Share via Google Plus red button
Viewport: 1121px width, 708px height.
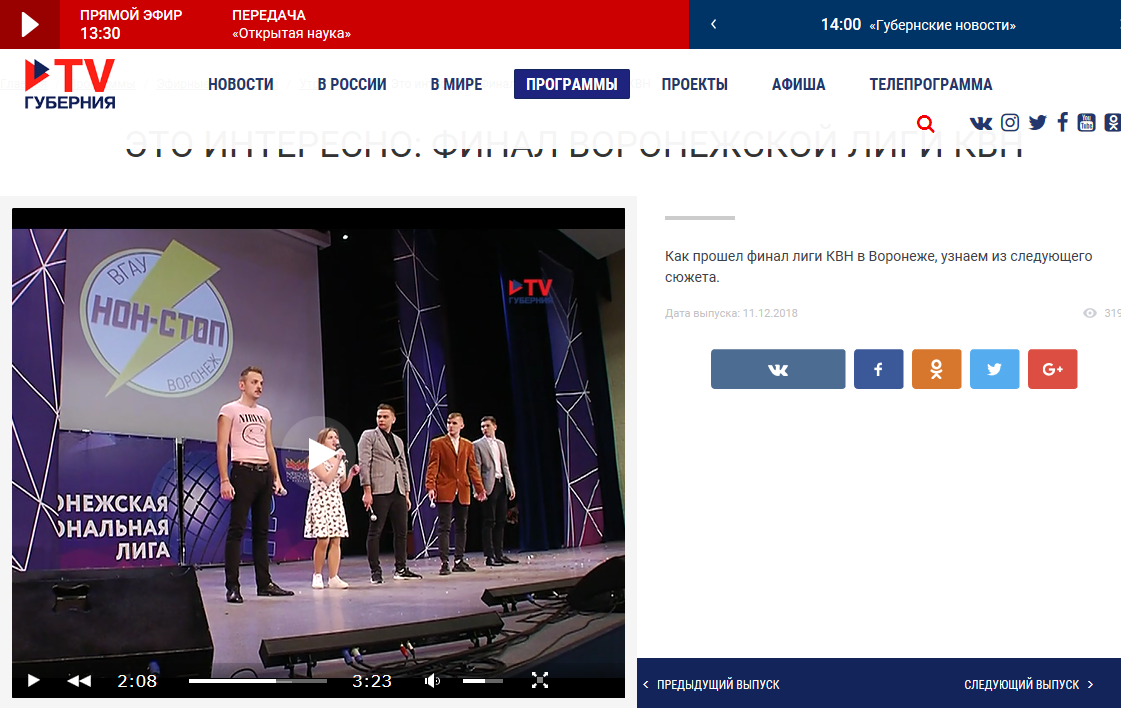click(1052, 369)
